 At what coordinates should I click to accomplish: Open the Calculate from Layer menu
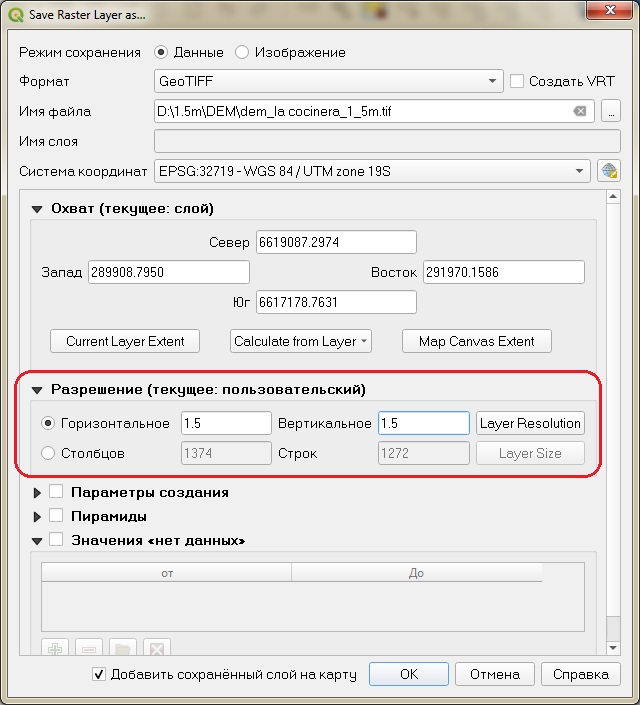click(301, 341)
